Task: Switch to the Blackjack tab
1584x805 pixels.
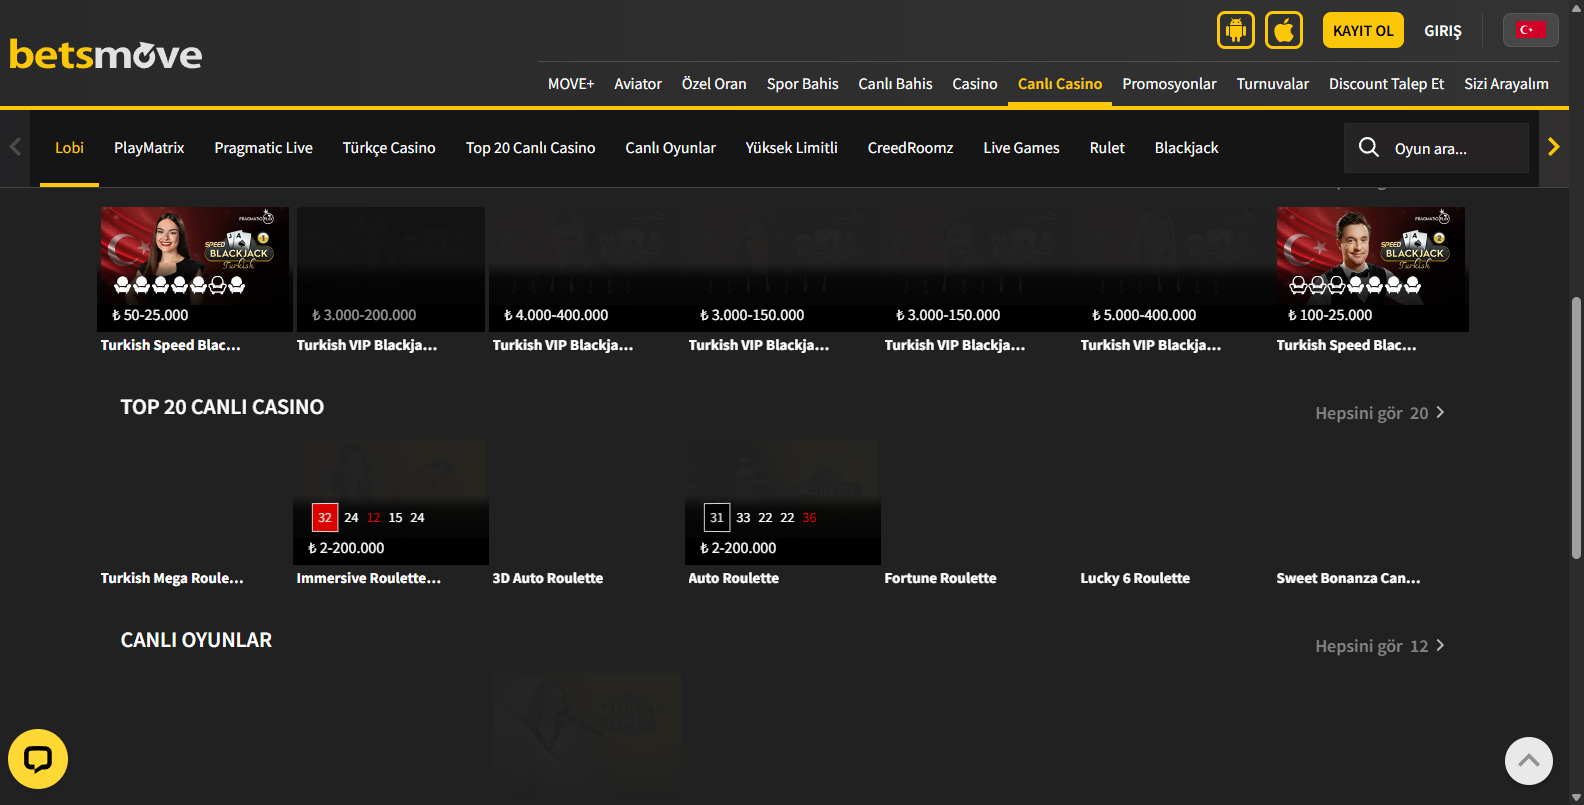Action: 1186,148
